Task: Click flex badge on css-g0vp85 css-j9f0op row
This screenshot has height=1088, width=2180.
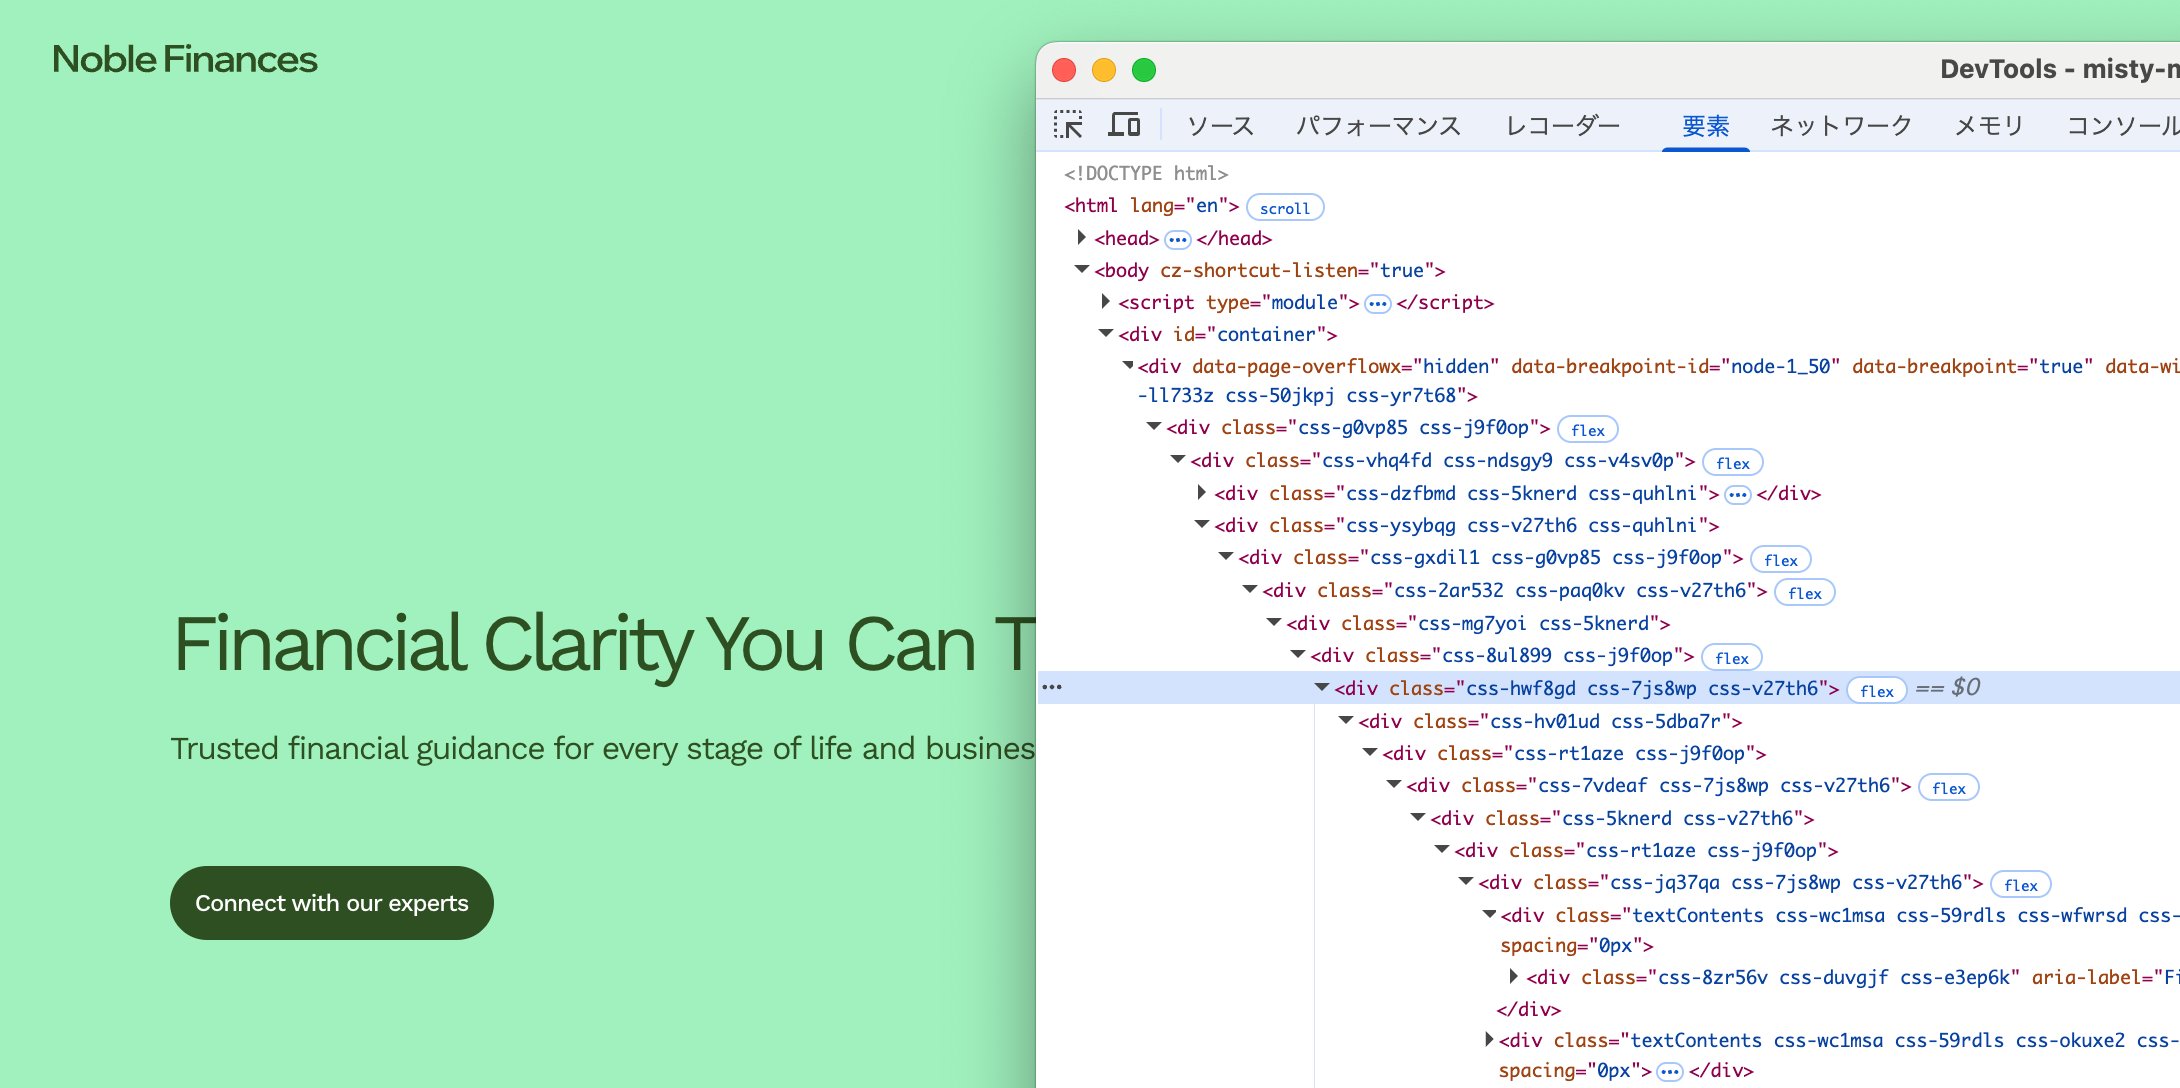Action: [x=1588, y=430]
